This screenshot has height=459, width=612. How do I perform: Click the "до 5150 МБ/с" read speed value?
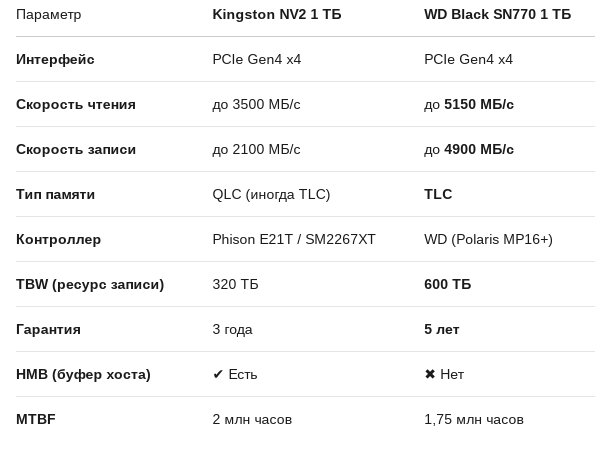[468, 104]
